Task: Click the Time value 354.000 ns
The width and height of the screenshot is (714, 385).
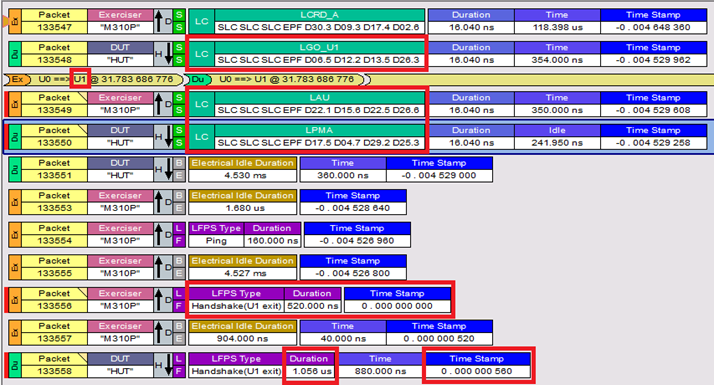Action: (557, 60)
